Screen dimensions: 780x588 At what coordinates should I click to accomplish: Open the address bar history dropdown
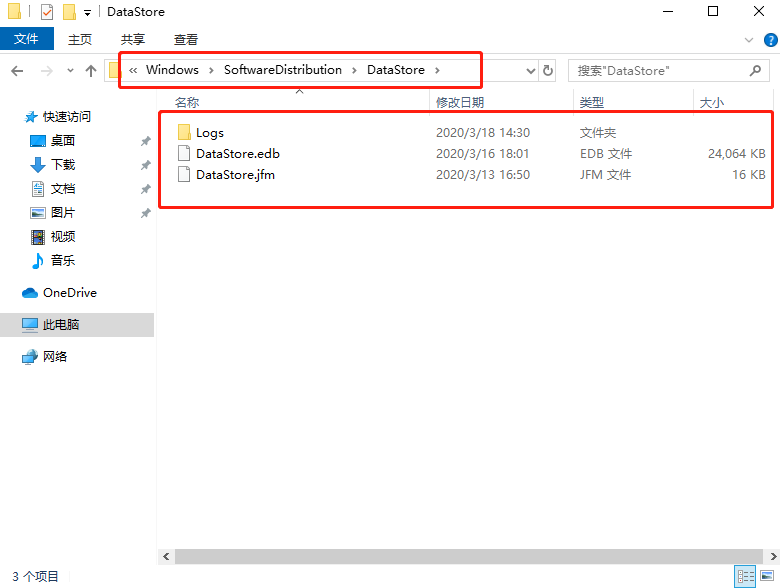tap(530, 71)
